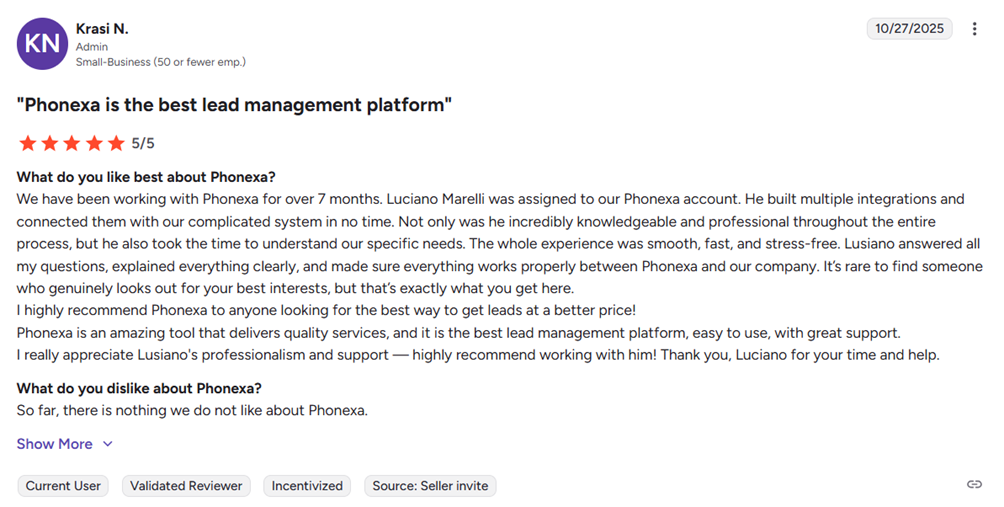Click the Incentivized tag

click(307, 486)
